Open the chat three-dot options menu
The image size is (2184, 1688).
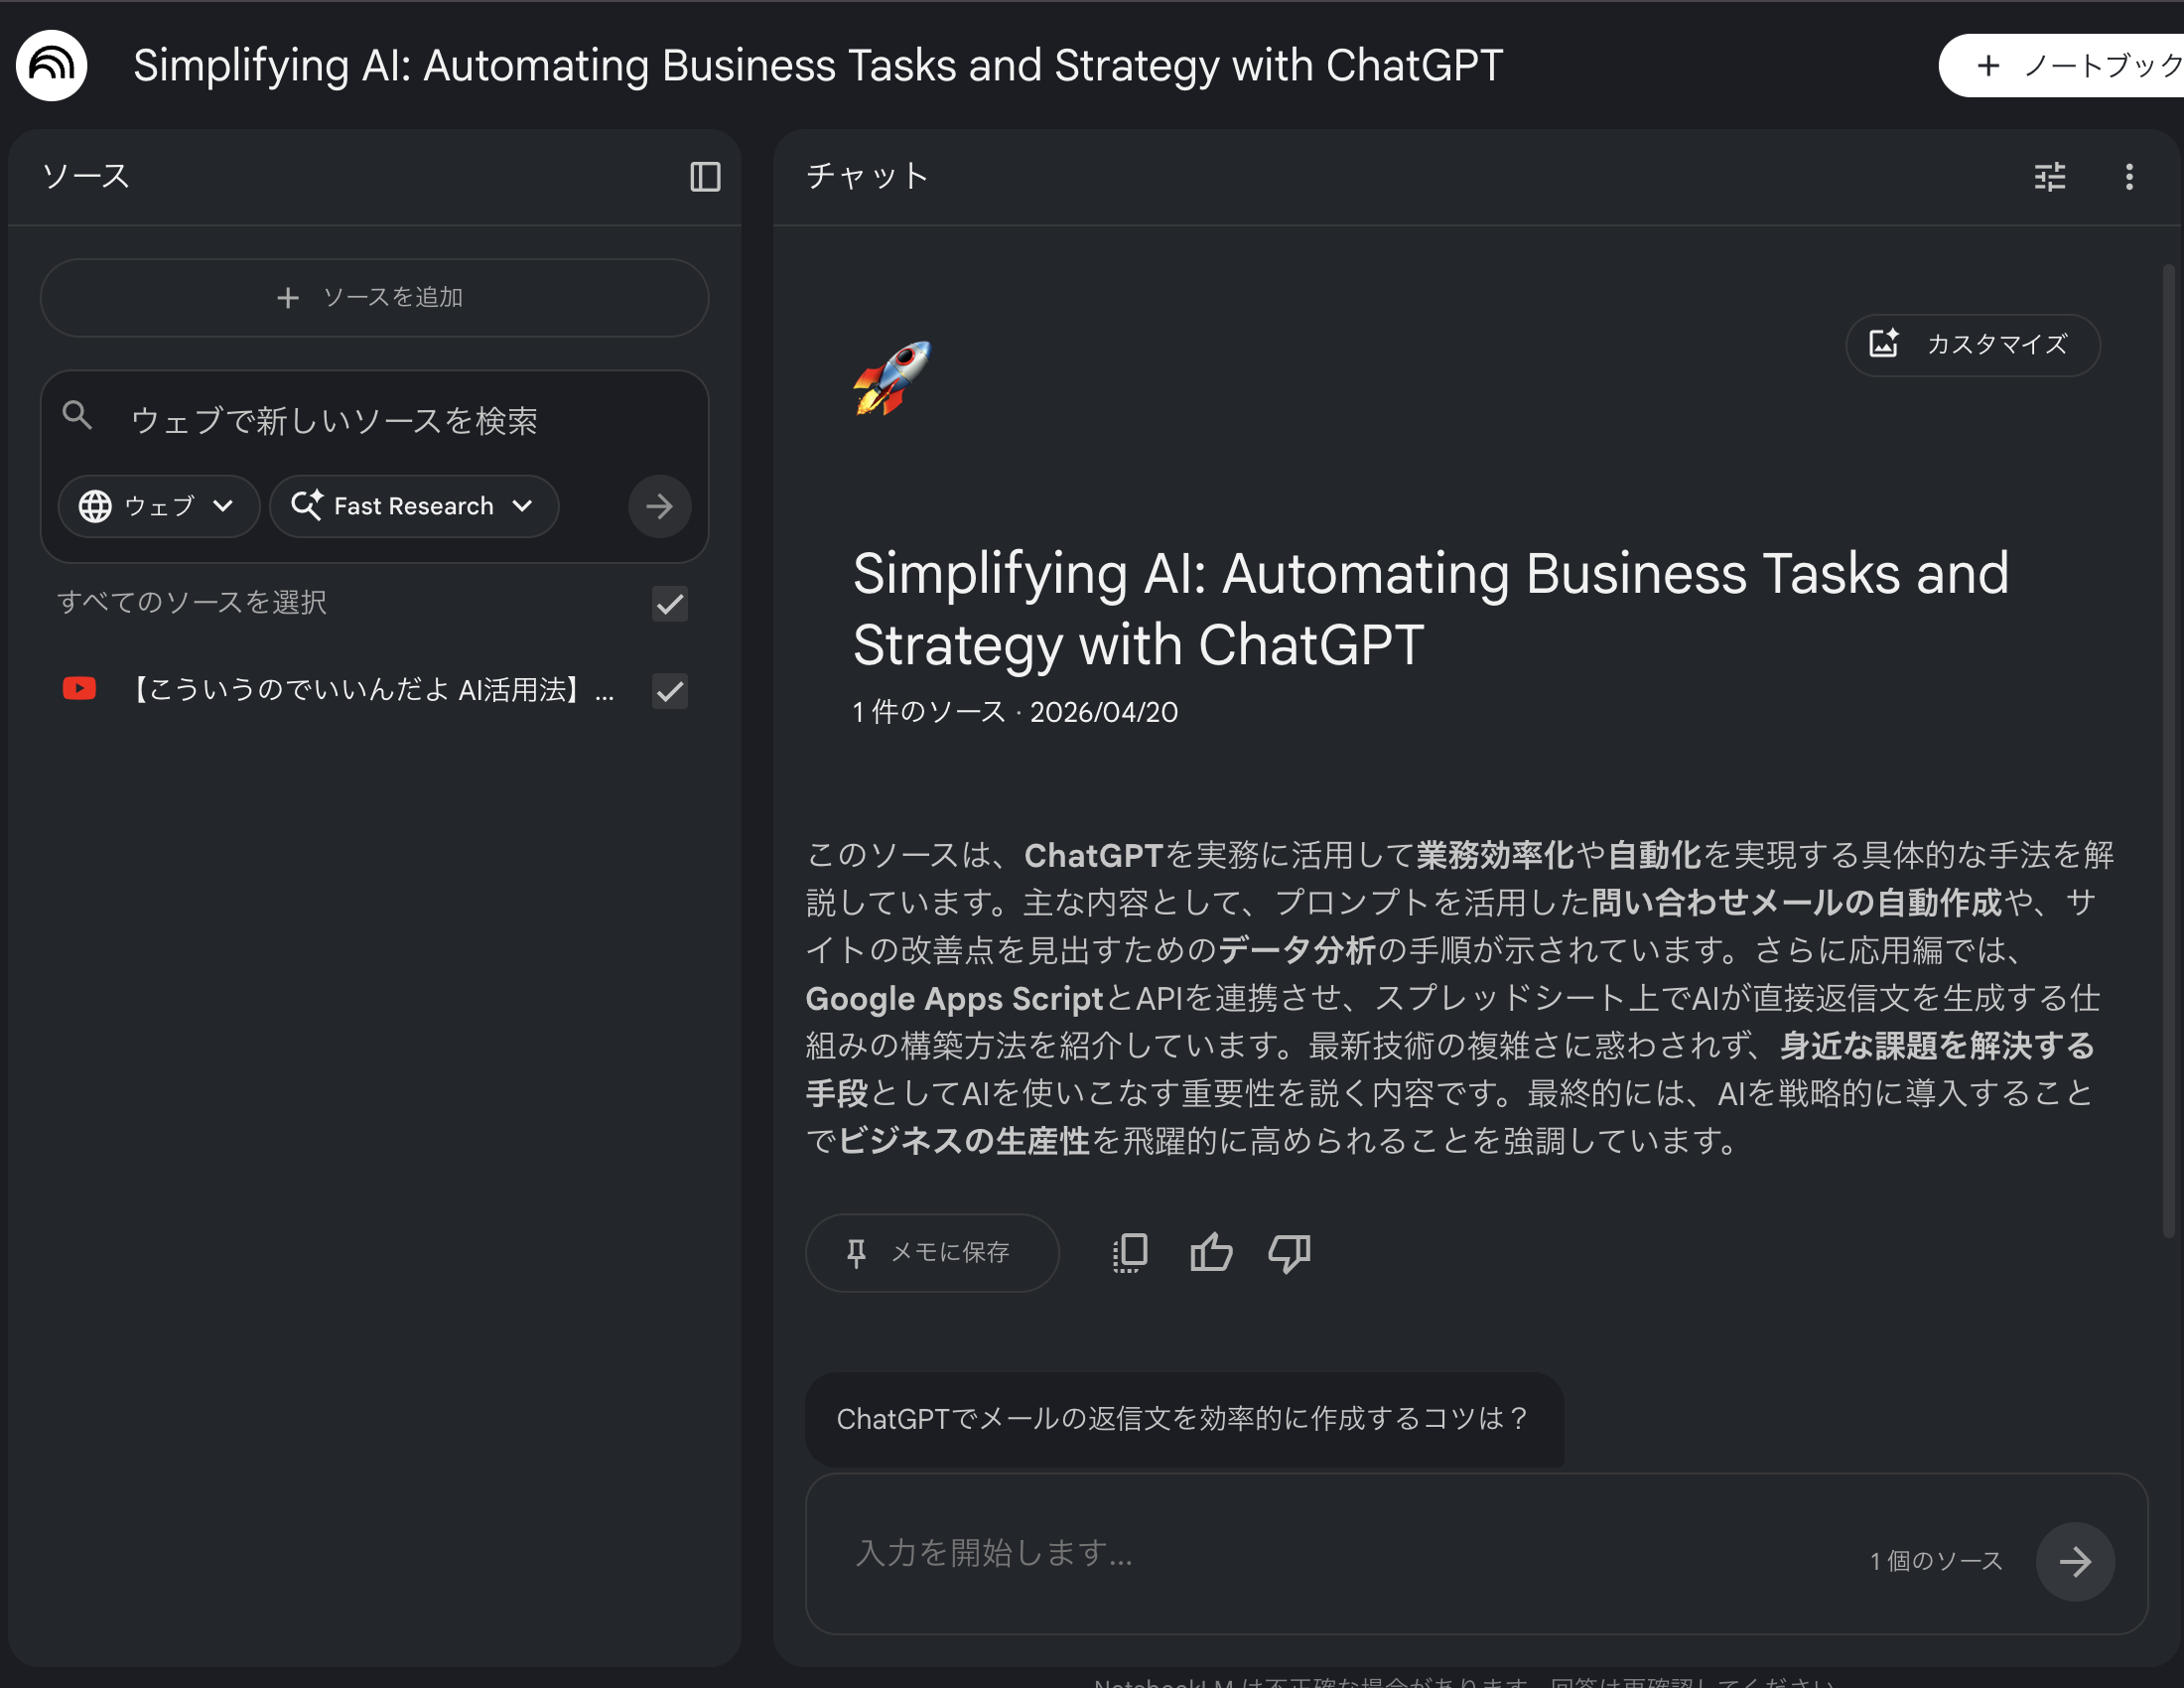click(2129, 177)
